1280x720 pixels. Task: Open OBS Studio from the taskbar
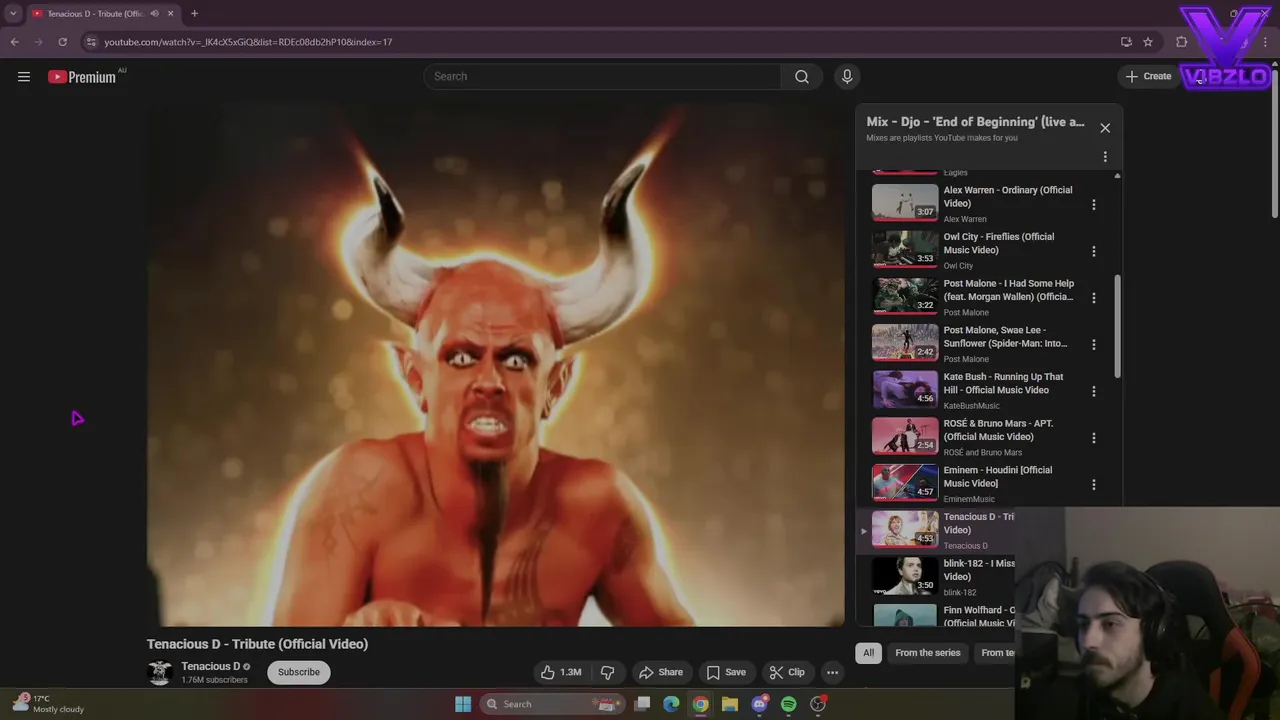click(818, 704)
